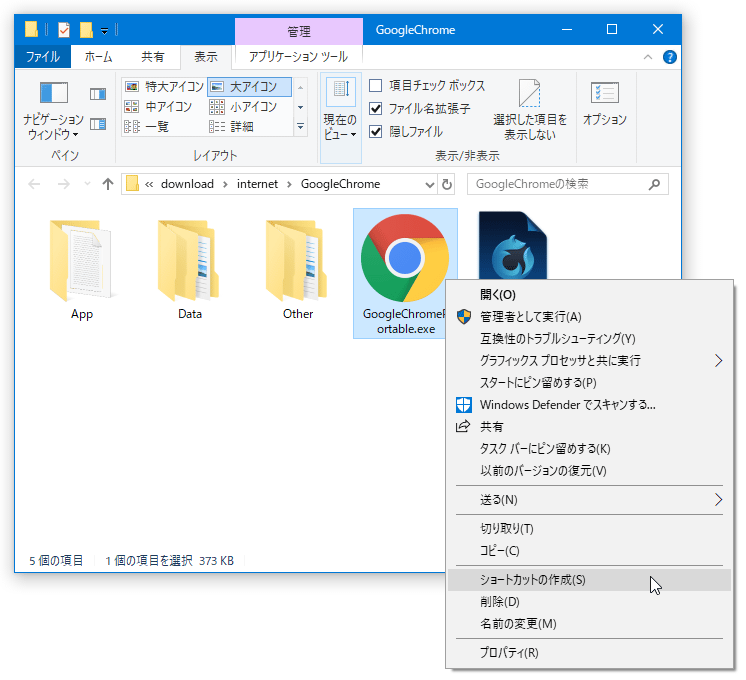The height and width of the screenshot is (680, 746).
Task: Select the App folder
Action: click(x=82, y=270)
